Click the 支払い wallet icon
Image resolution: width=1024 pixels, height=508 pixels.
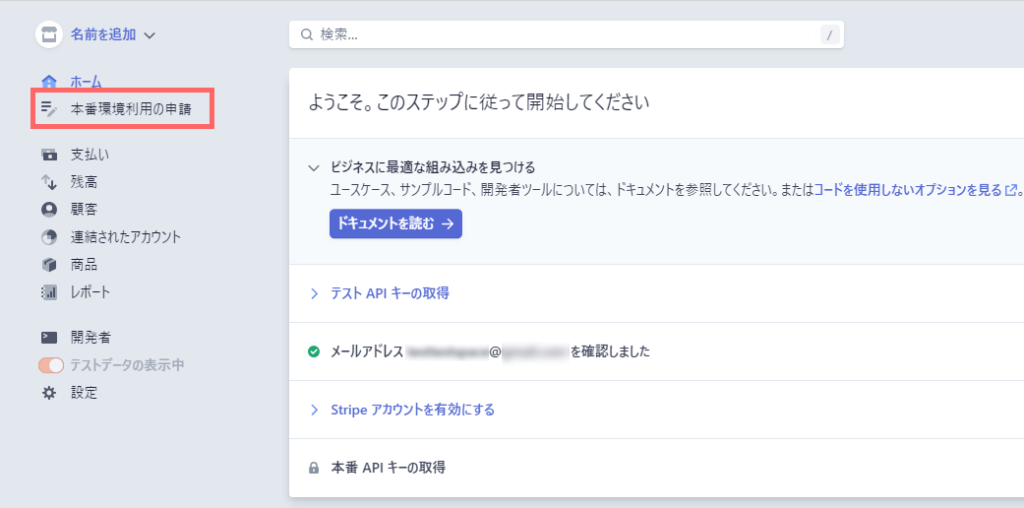(49, 155)
